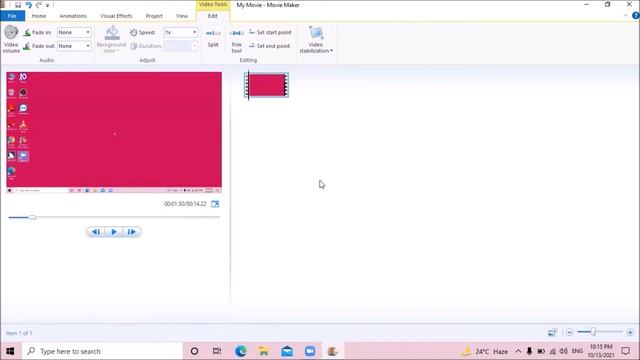
Task: Click the time zoom slider handle
Action: coord(593,332)
